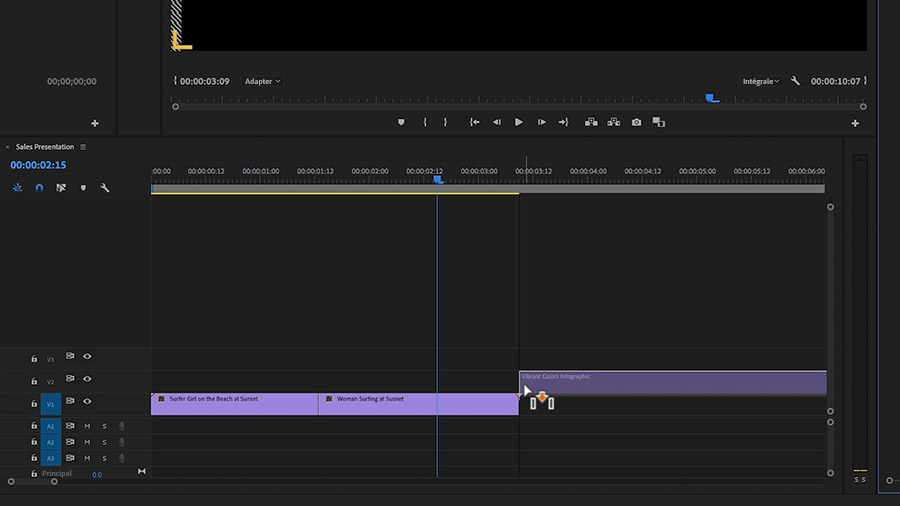Viewport: 900px width, 506px height.
Task: Click Principal track volume value 0.0
Action: point(97,474)
